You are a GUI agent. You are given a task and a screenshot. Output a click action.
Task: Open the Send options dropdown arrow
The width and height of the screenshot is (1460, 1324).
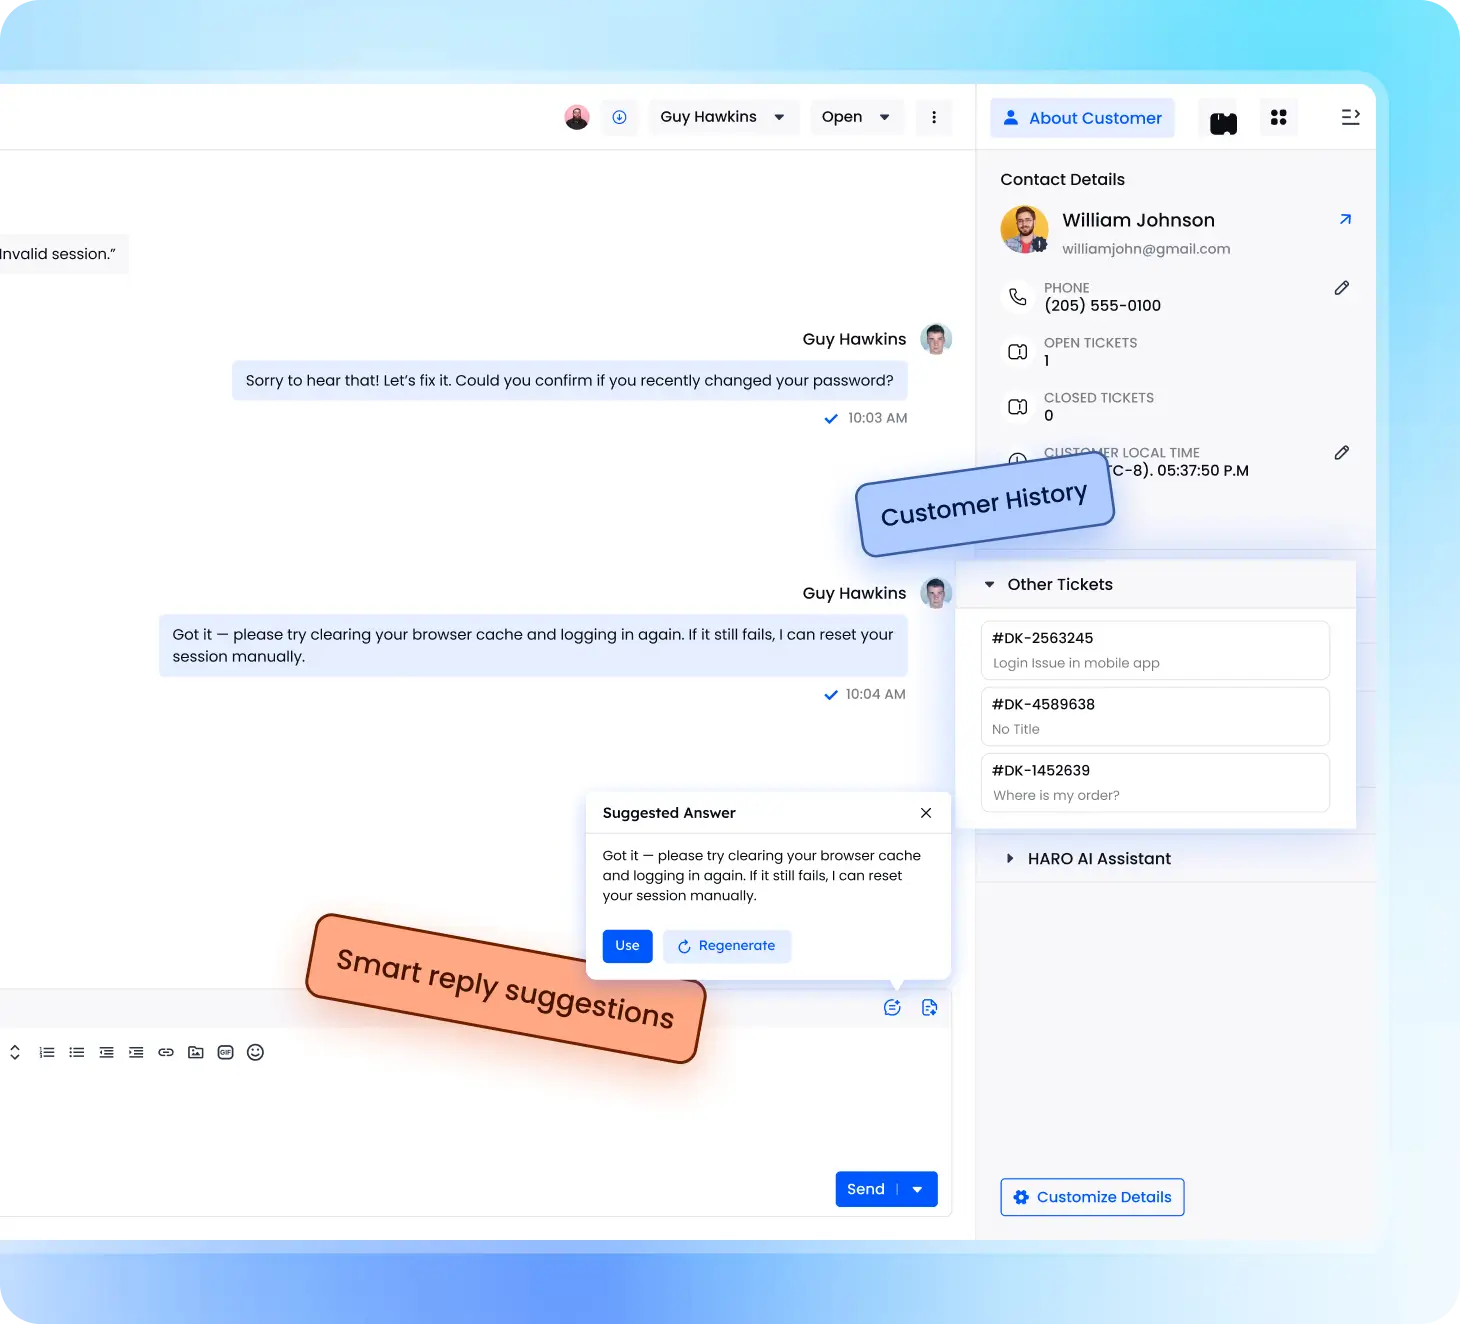click(x=918, y=1189)
